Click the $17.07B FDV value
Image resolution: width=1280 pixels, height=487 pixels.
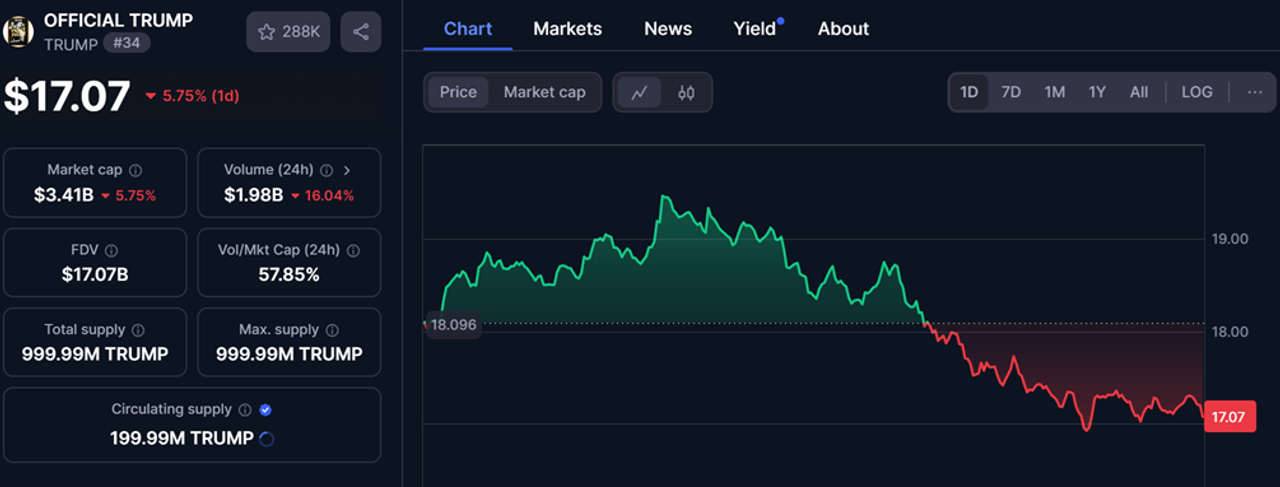click(95, 274)
